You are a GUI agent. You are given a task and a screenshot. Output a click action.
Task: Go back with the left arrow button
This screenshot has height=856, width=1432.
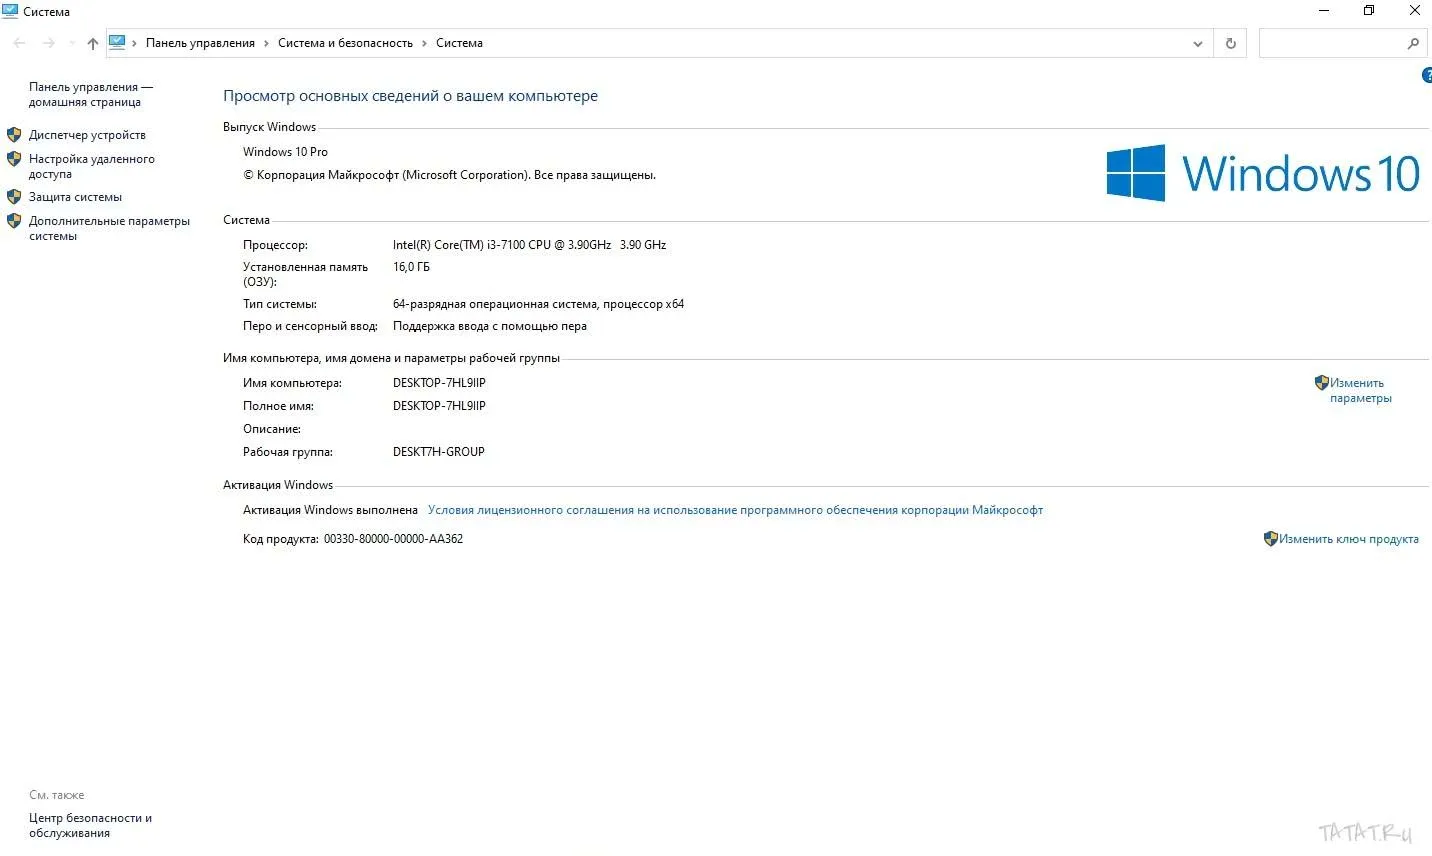click(x=19, y=43)
